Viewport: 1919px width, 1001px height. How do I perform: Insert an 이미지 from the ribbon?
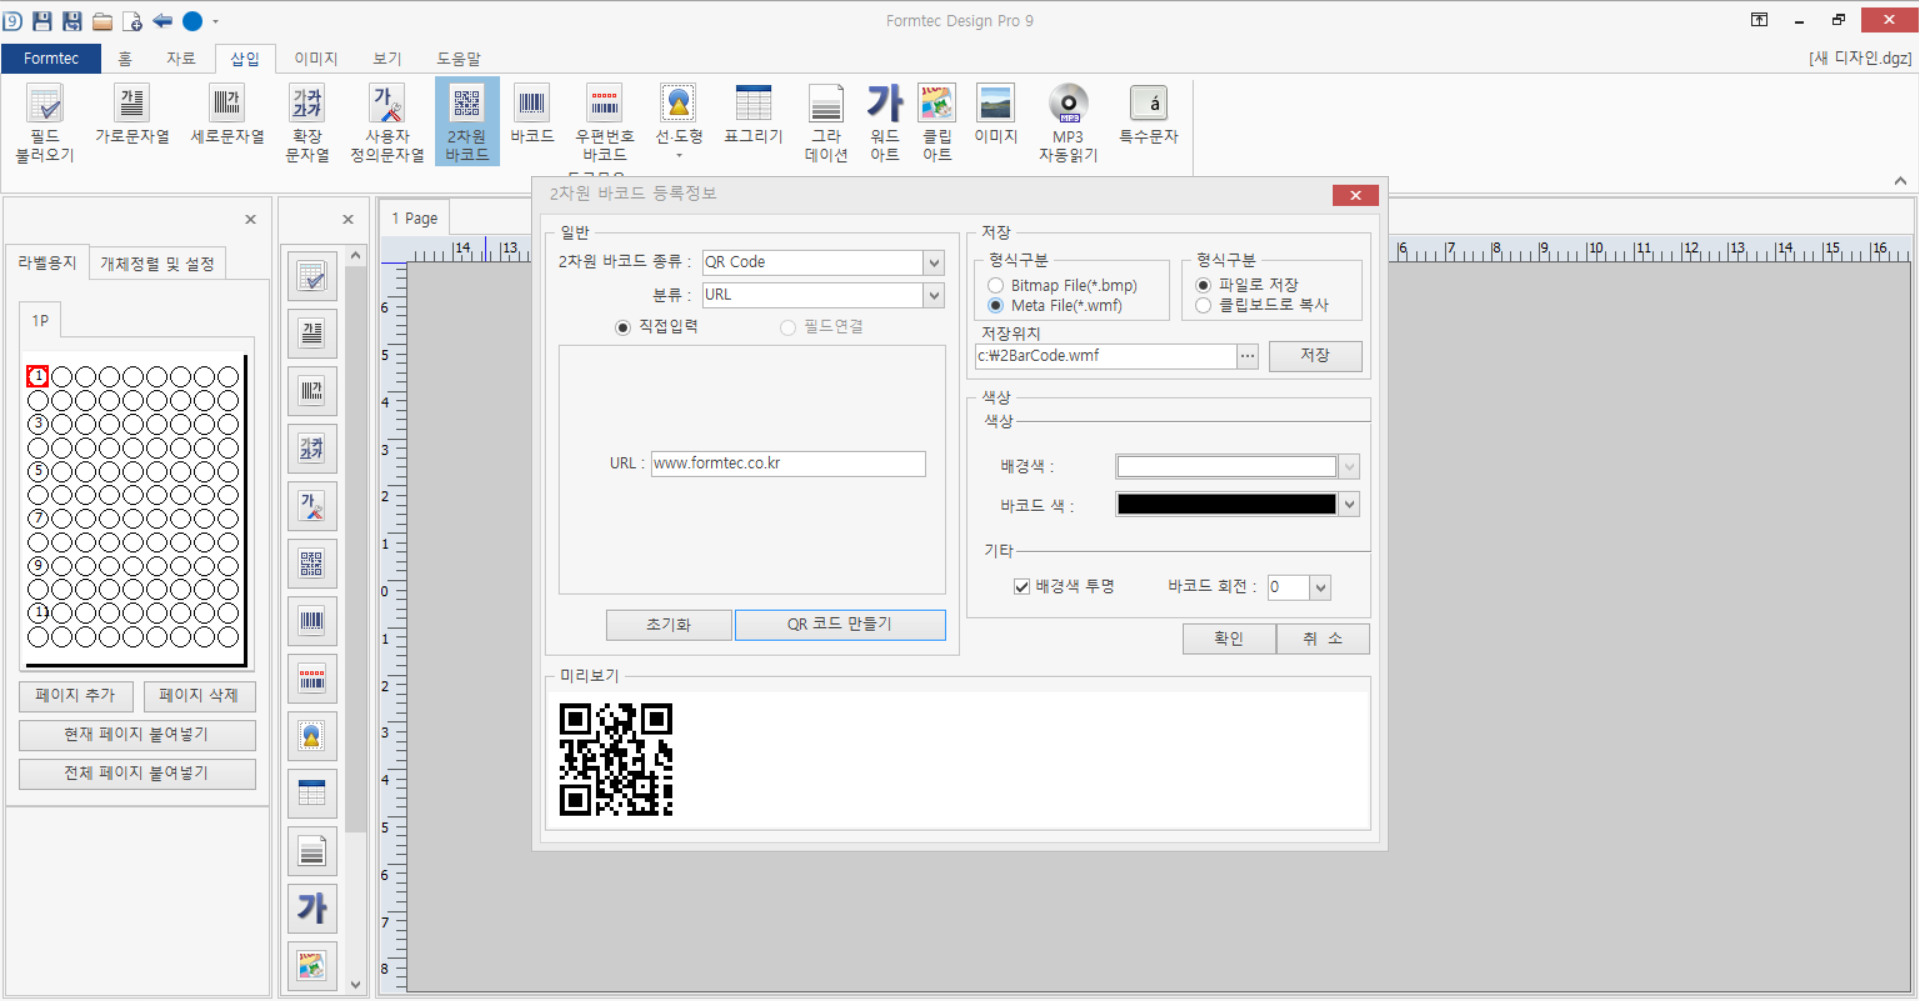point(995,115)
